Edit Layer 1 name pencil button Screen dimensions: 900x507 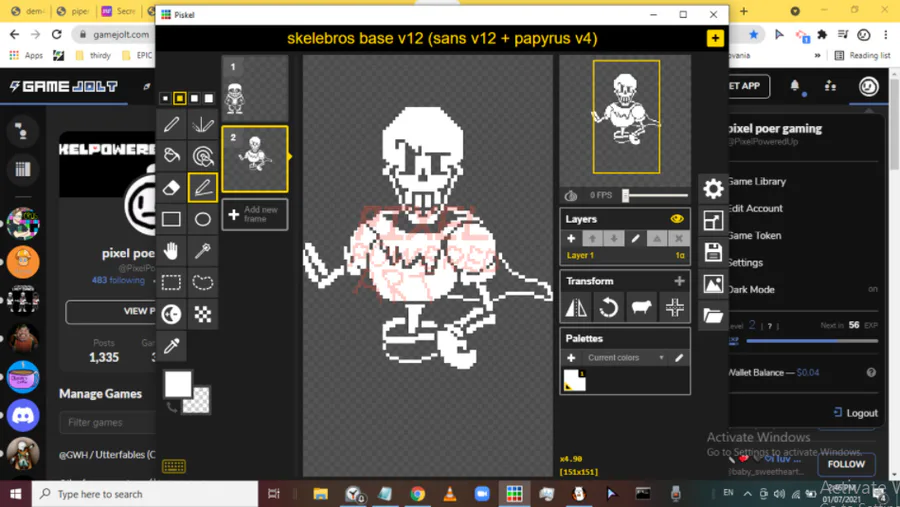tap(635, 238)
